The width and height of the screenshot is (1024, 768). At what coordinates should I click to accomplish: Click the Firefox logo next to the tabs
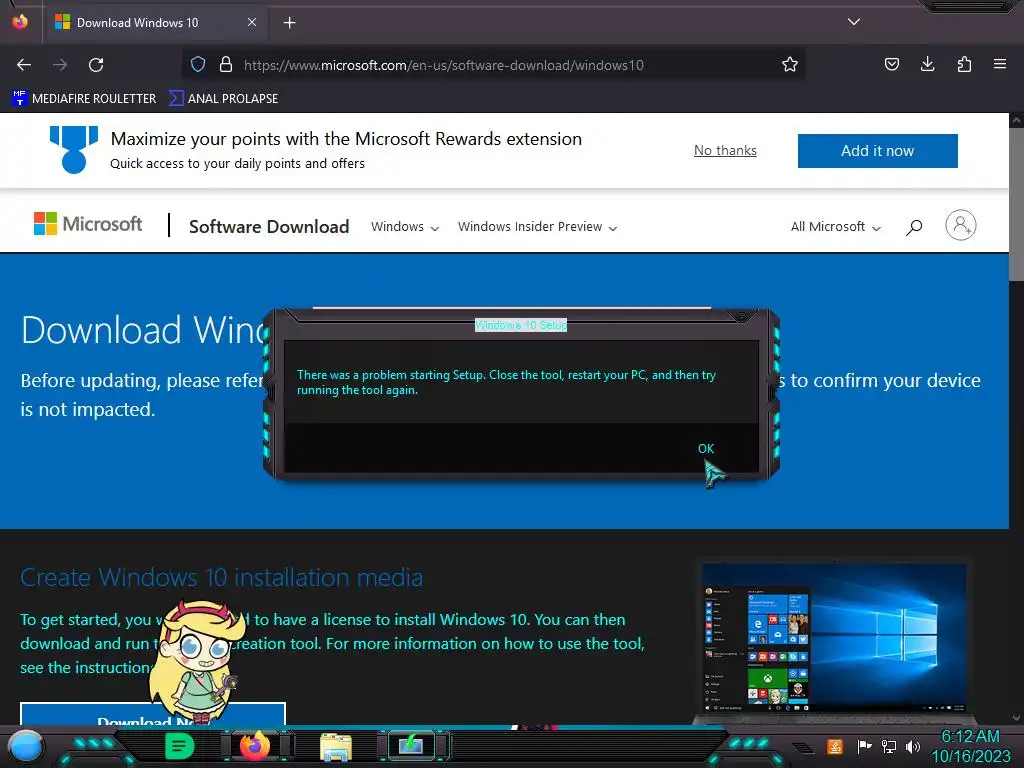pos(20,22)
